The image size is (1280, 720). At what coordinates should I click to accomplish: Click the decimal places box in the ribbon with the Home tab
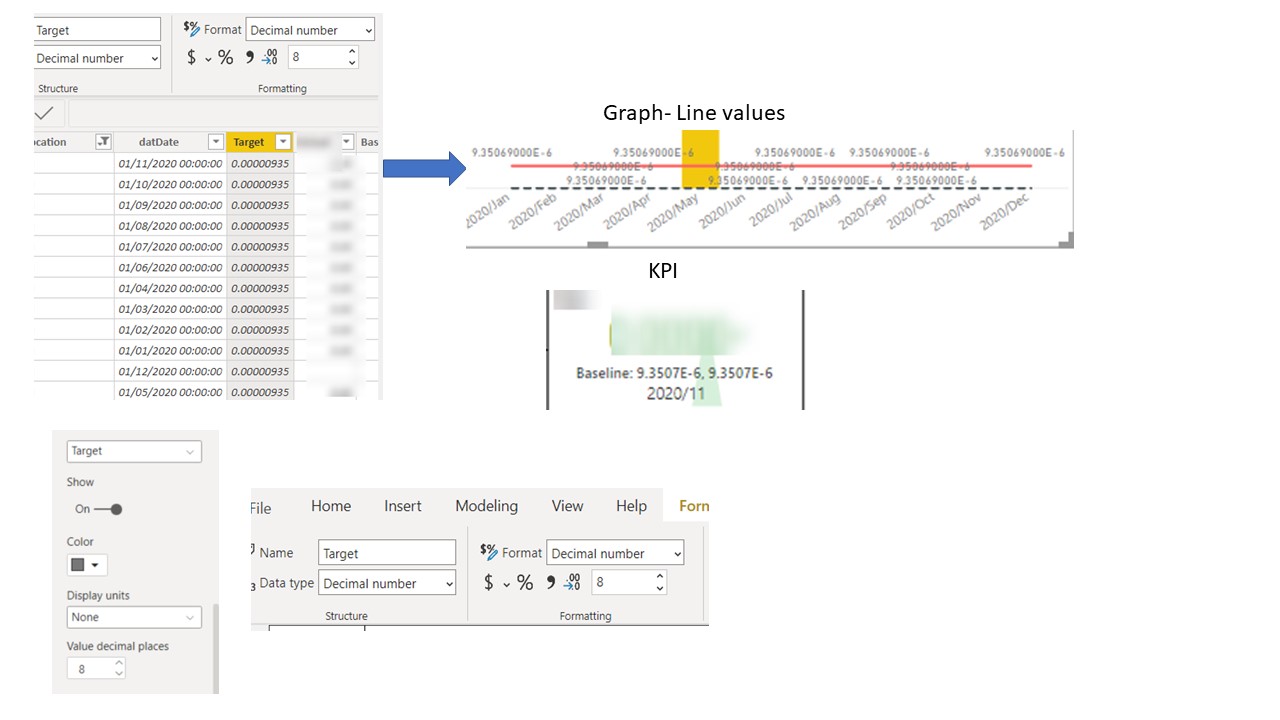pos(629,581)
